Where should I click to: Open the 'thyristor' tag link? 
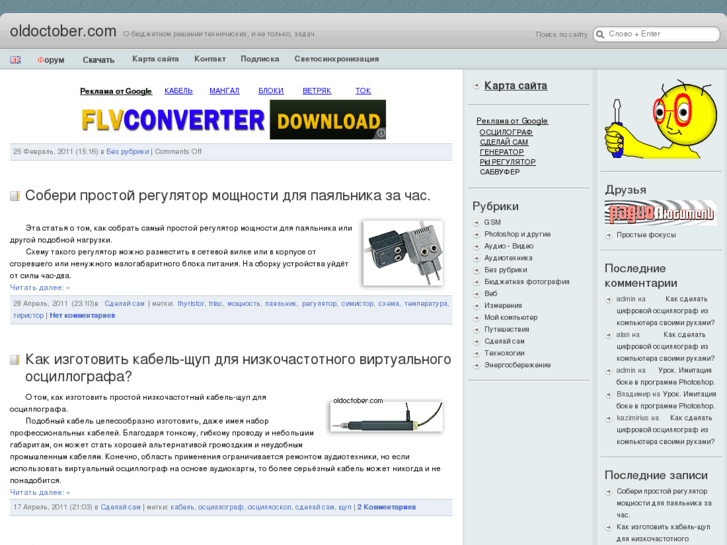191,303
